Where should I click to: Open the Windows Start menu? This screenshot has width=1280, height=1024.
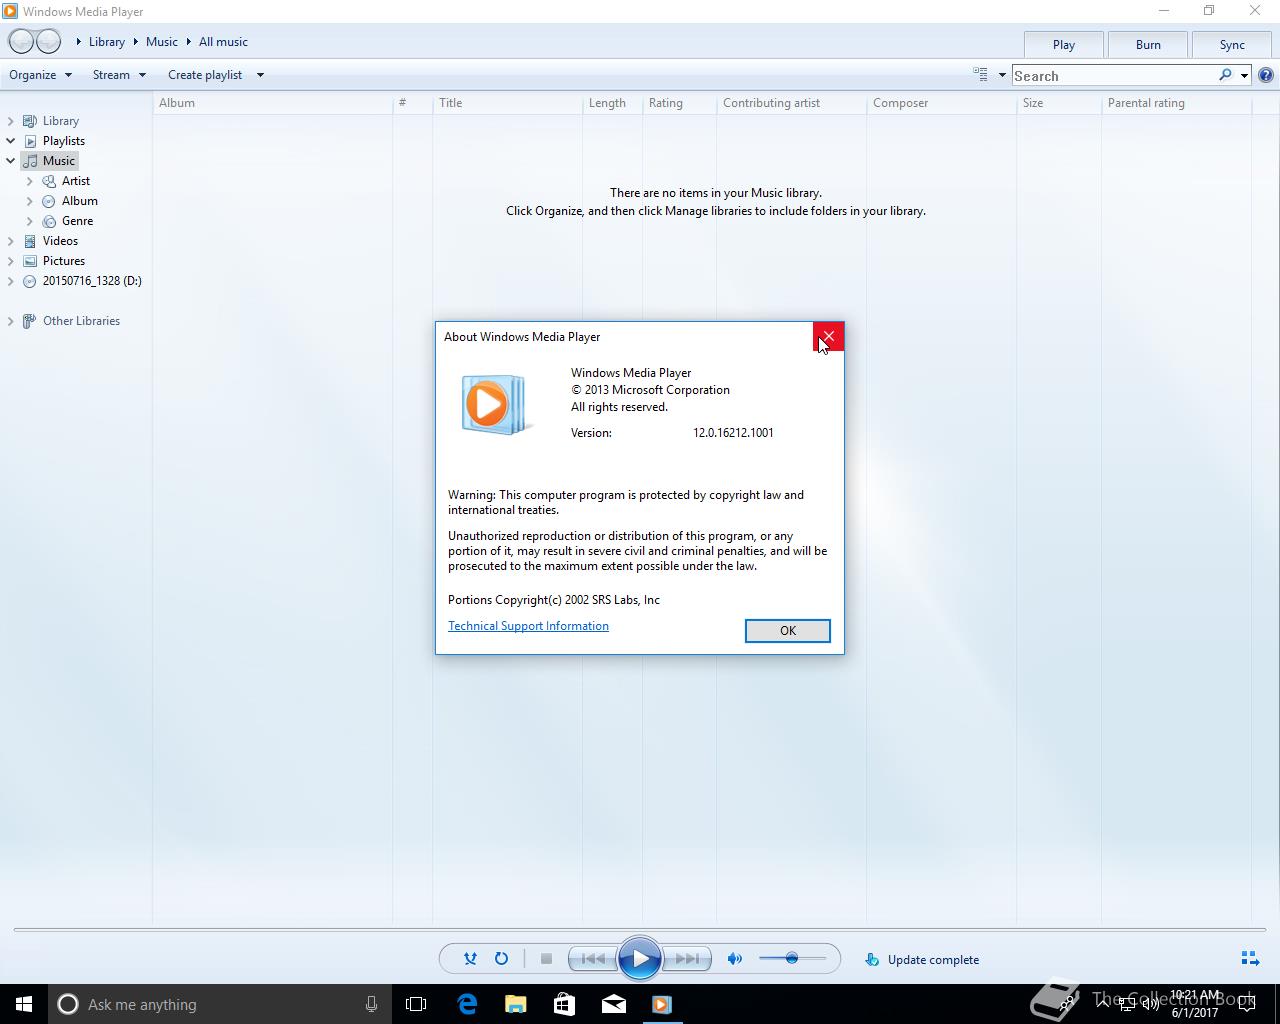(24, 1004)
